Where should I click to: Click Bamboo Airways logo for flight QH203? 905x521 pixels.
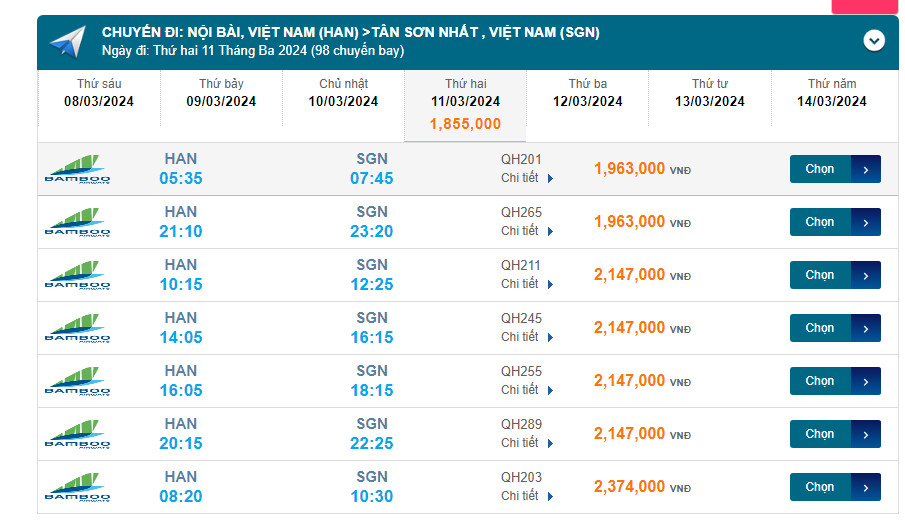78,487
